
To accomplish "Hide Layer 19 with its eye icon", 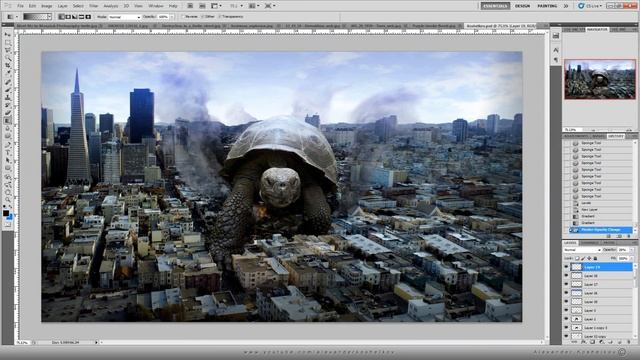I will (566, 267).
